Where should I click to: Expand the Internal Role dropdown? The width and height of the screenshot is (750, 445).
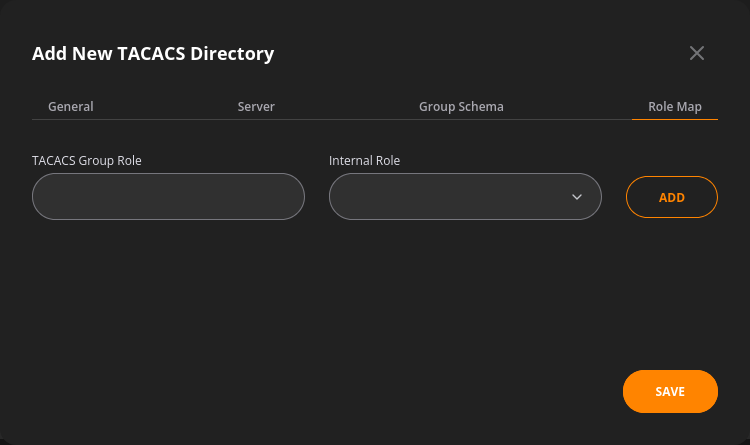click(x=465, y=197)
